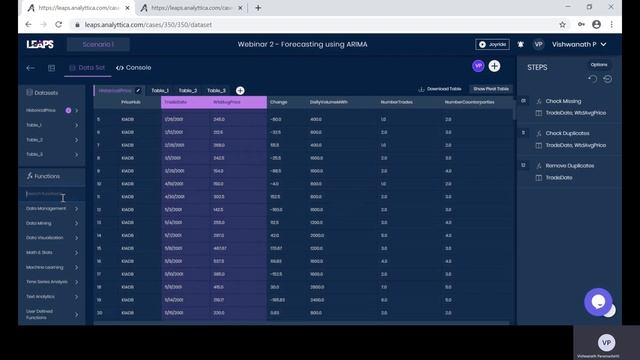This screenshot has height=360, width=640.
Task: Click the purple badge on HistoricalPrice dataset
Action: [68, 111]
